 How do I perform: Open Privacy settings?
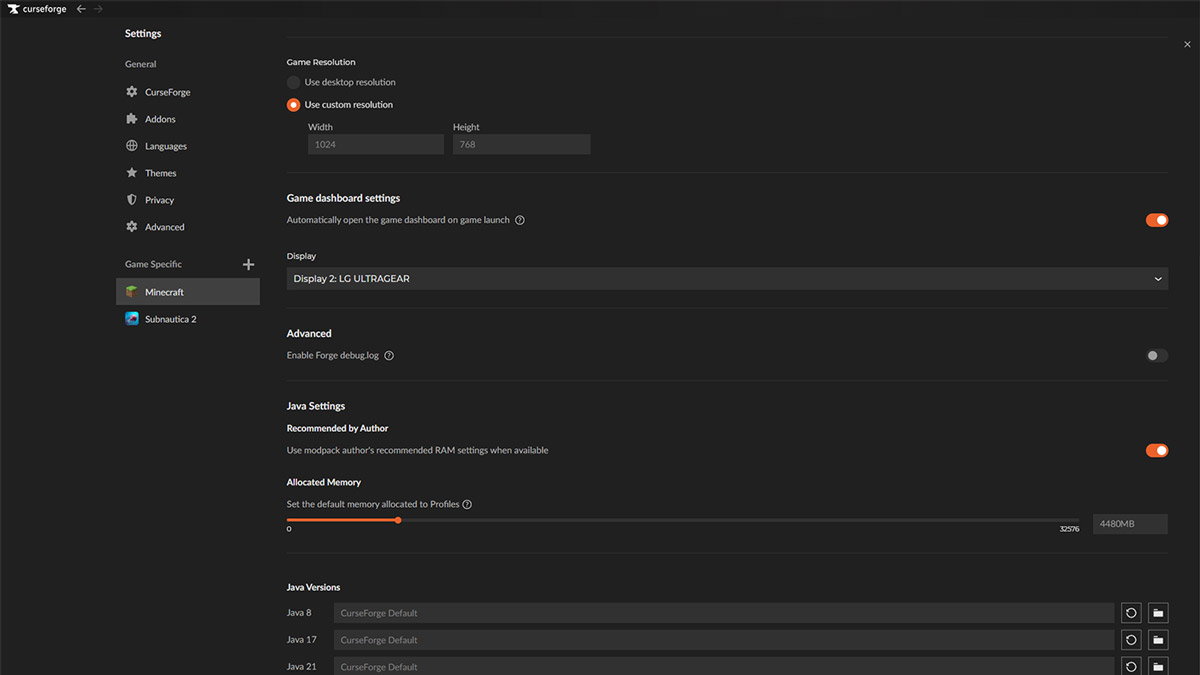click(x=188, y=200)
